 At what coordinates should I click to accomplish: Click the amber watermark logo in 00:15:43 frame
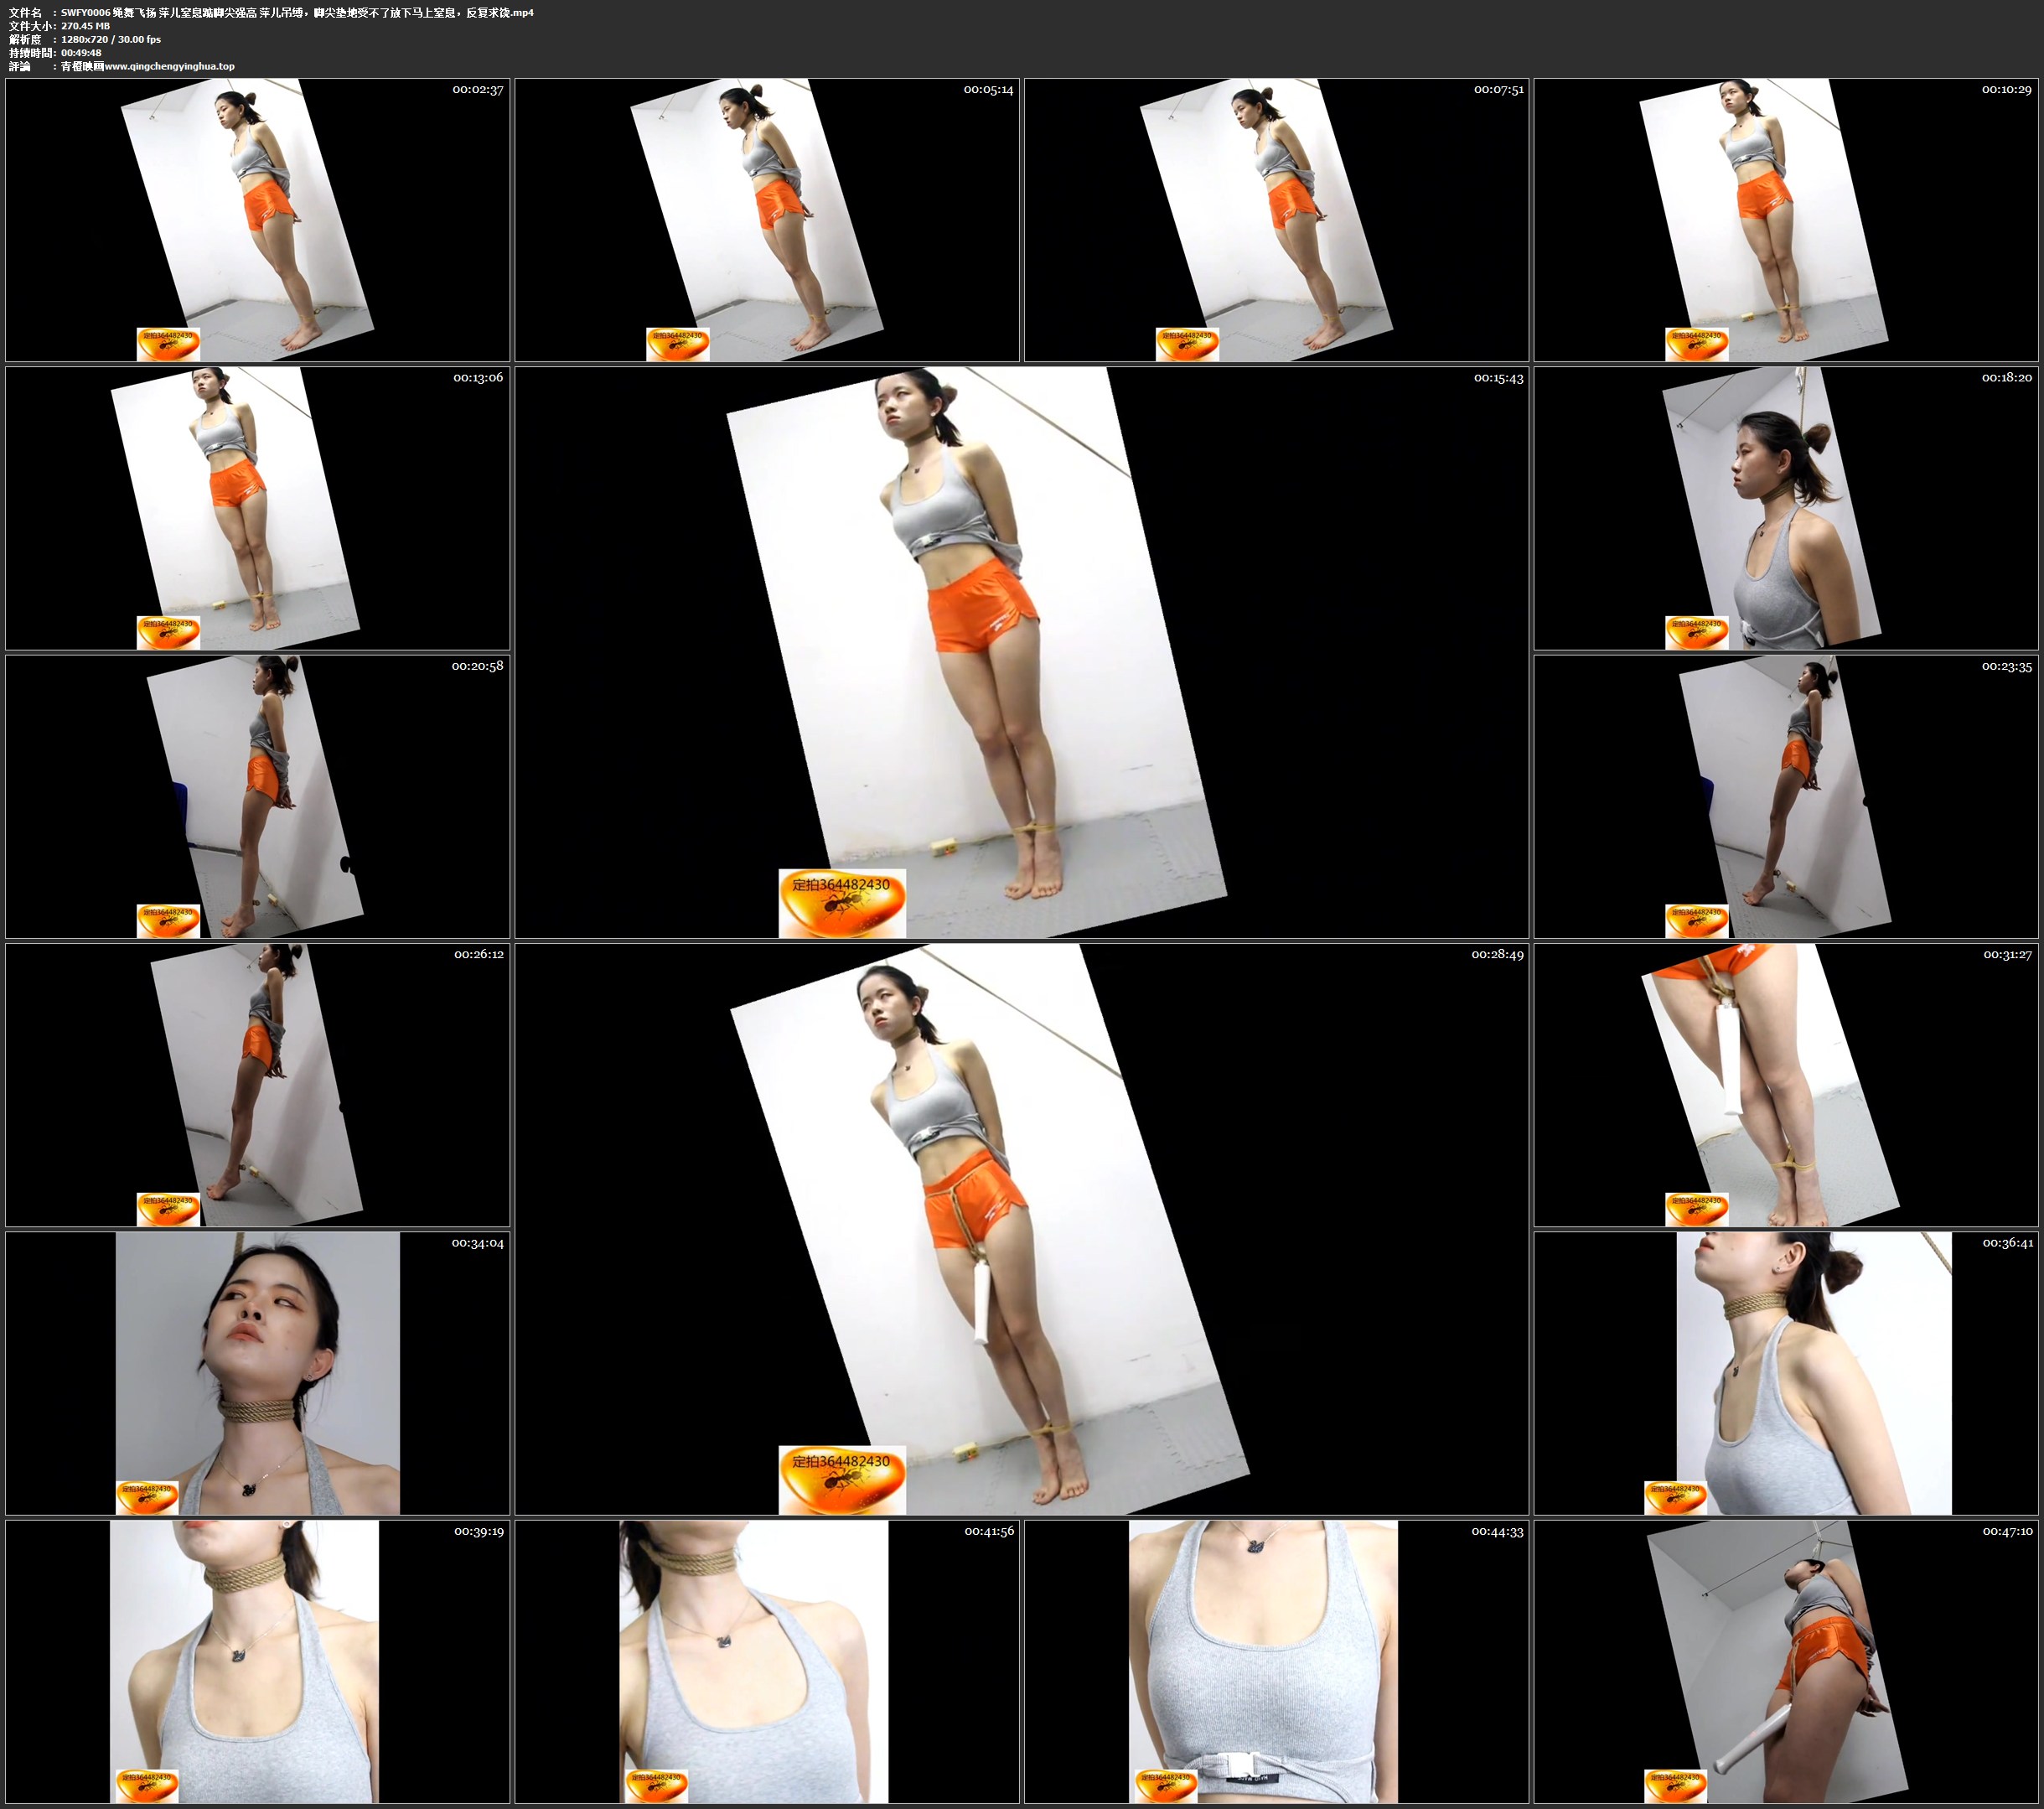tap(842, 902)
